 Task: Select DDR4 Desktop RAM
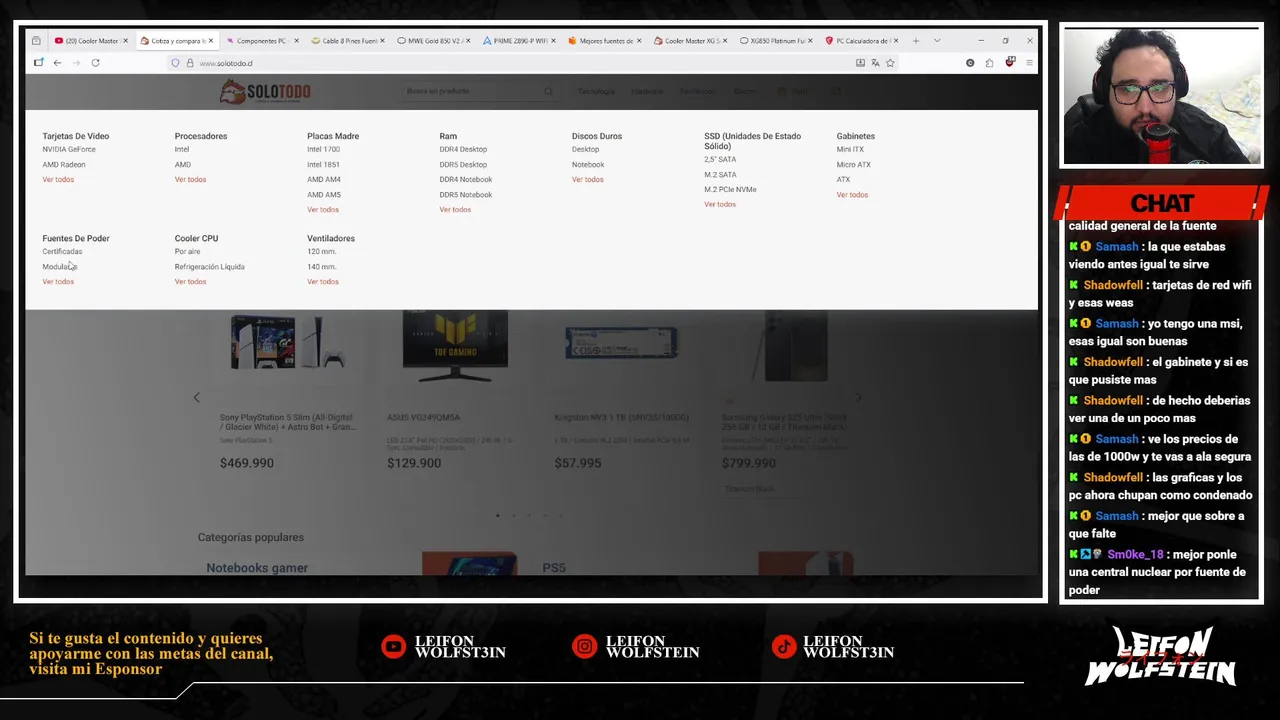pos(463,149)
